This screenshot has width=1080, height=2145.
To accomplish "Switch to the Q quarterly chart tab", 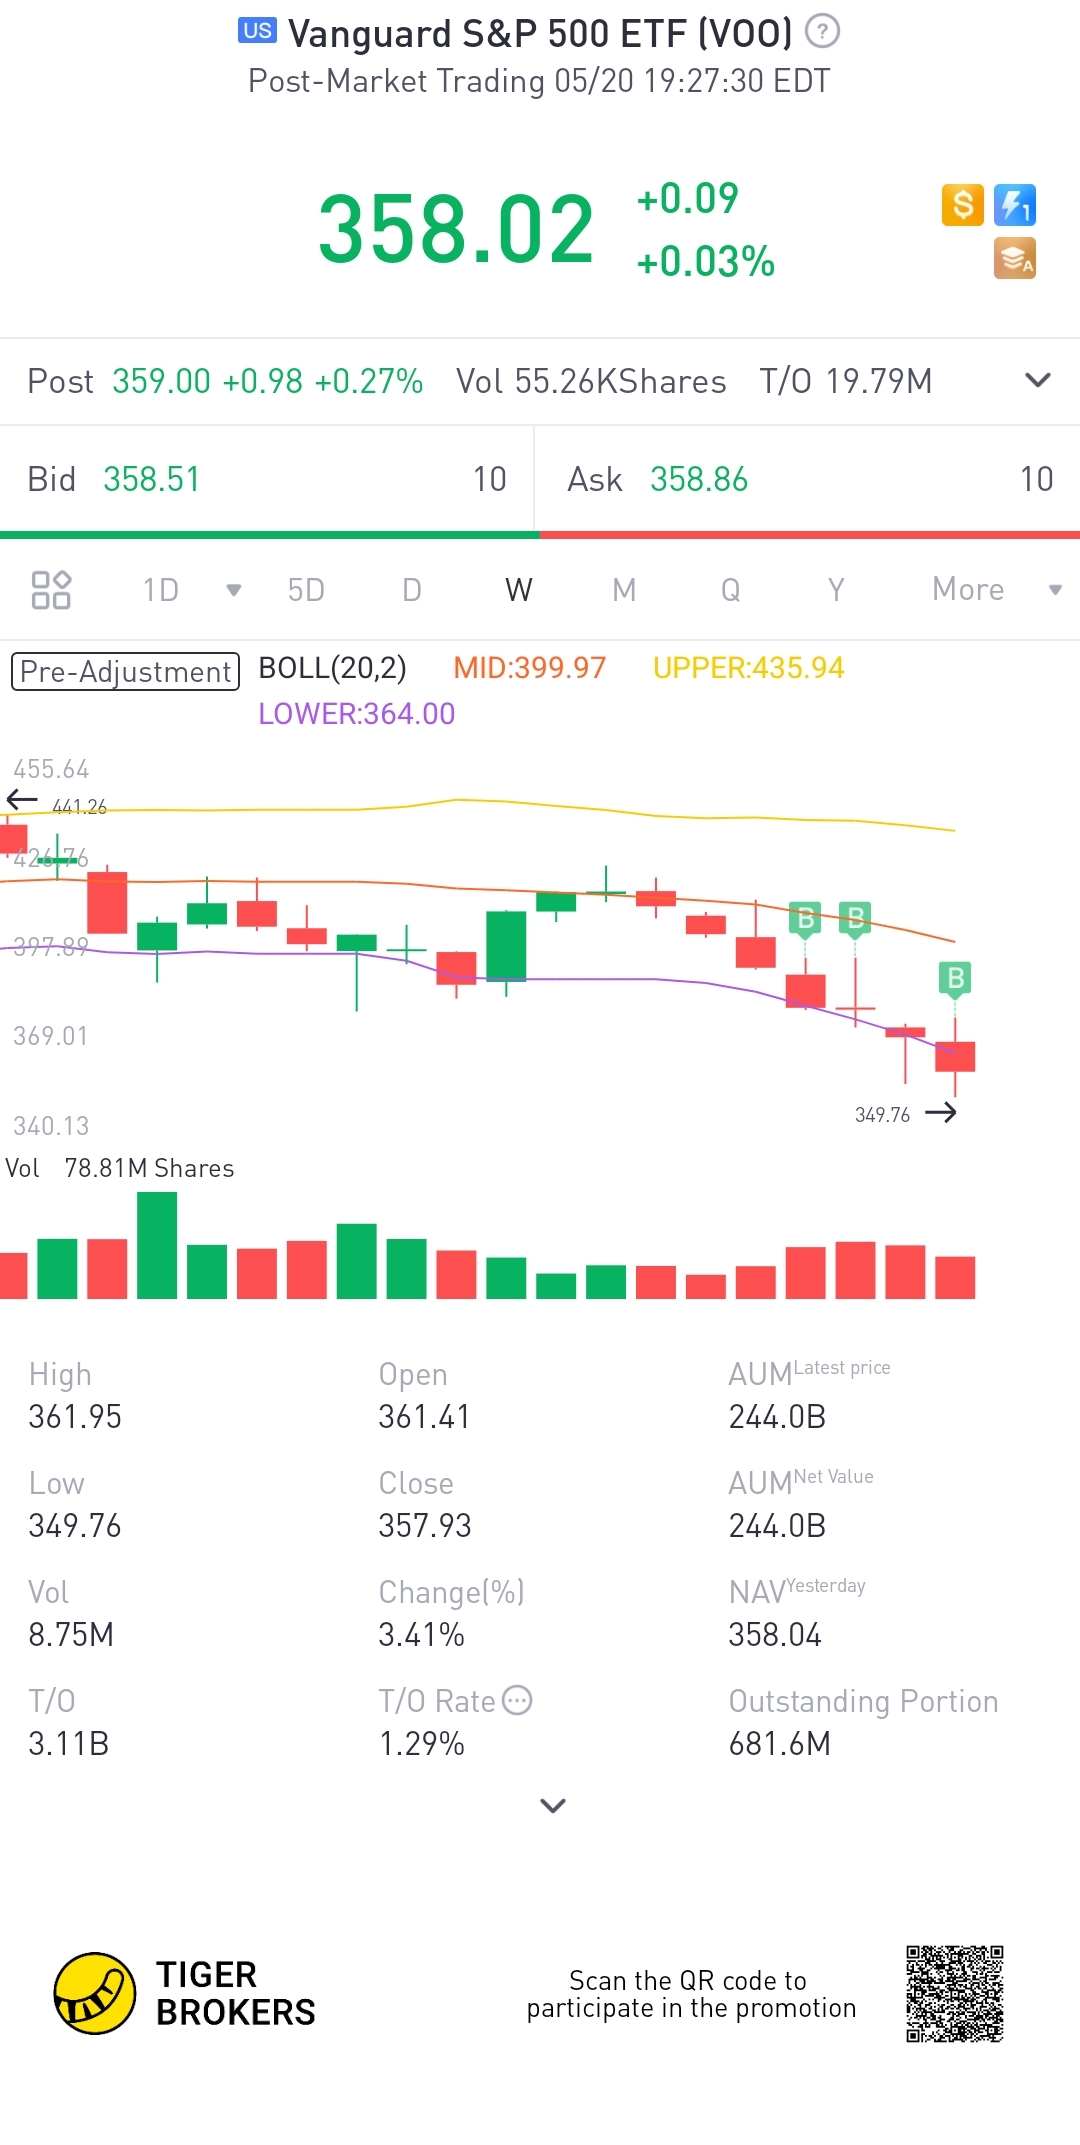I will (x=731, y=590).
